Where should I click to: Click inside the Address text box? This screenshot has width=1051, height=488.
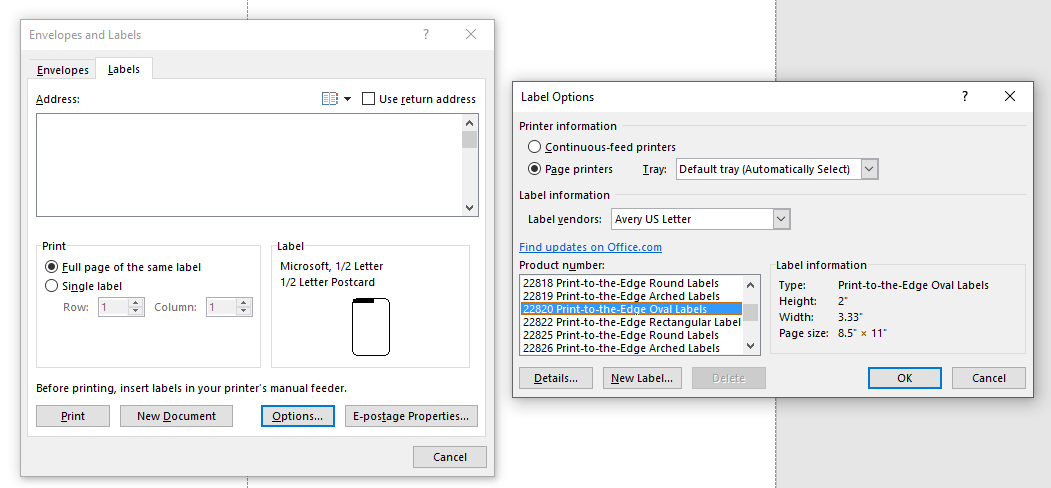tap(248, 164)
